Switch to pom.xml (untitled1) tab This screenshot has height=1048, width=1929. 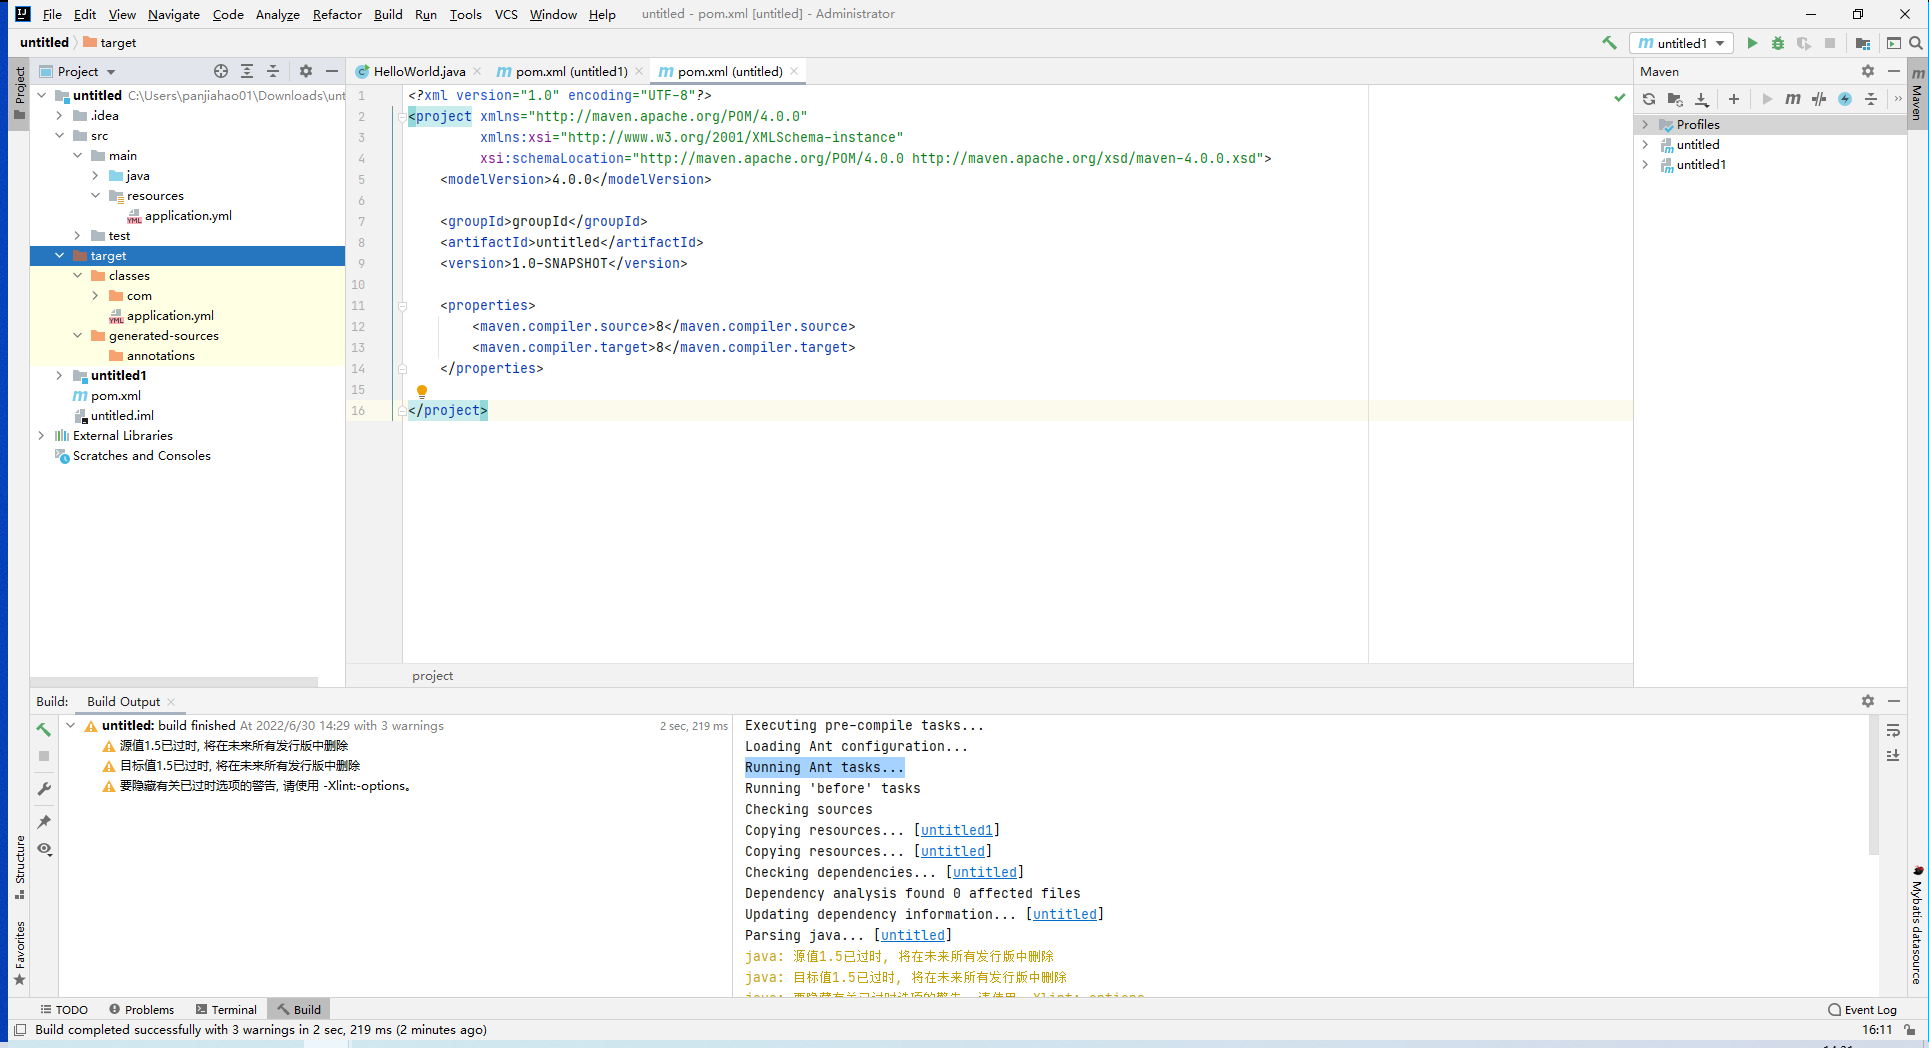click(x=570, y=71)
